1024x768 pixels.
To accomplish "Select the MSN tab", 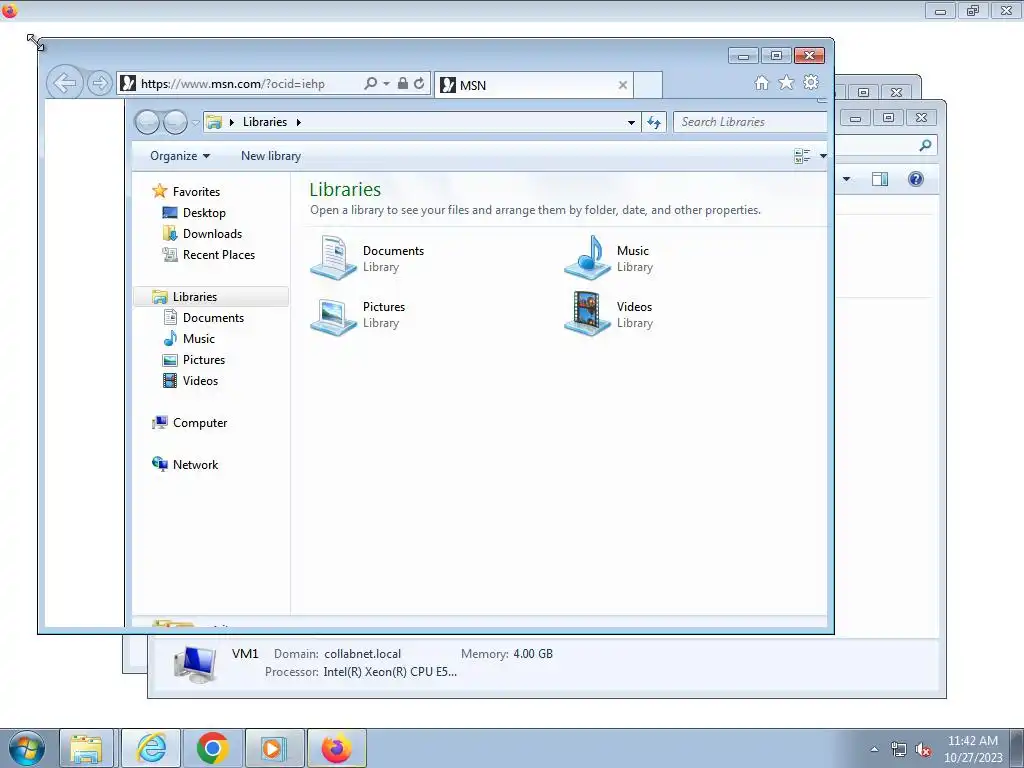I will point(534,85).
